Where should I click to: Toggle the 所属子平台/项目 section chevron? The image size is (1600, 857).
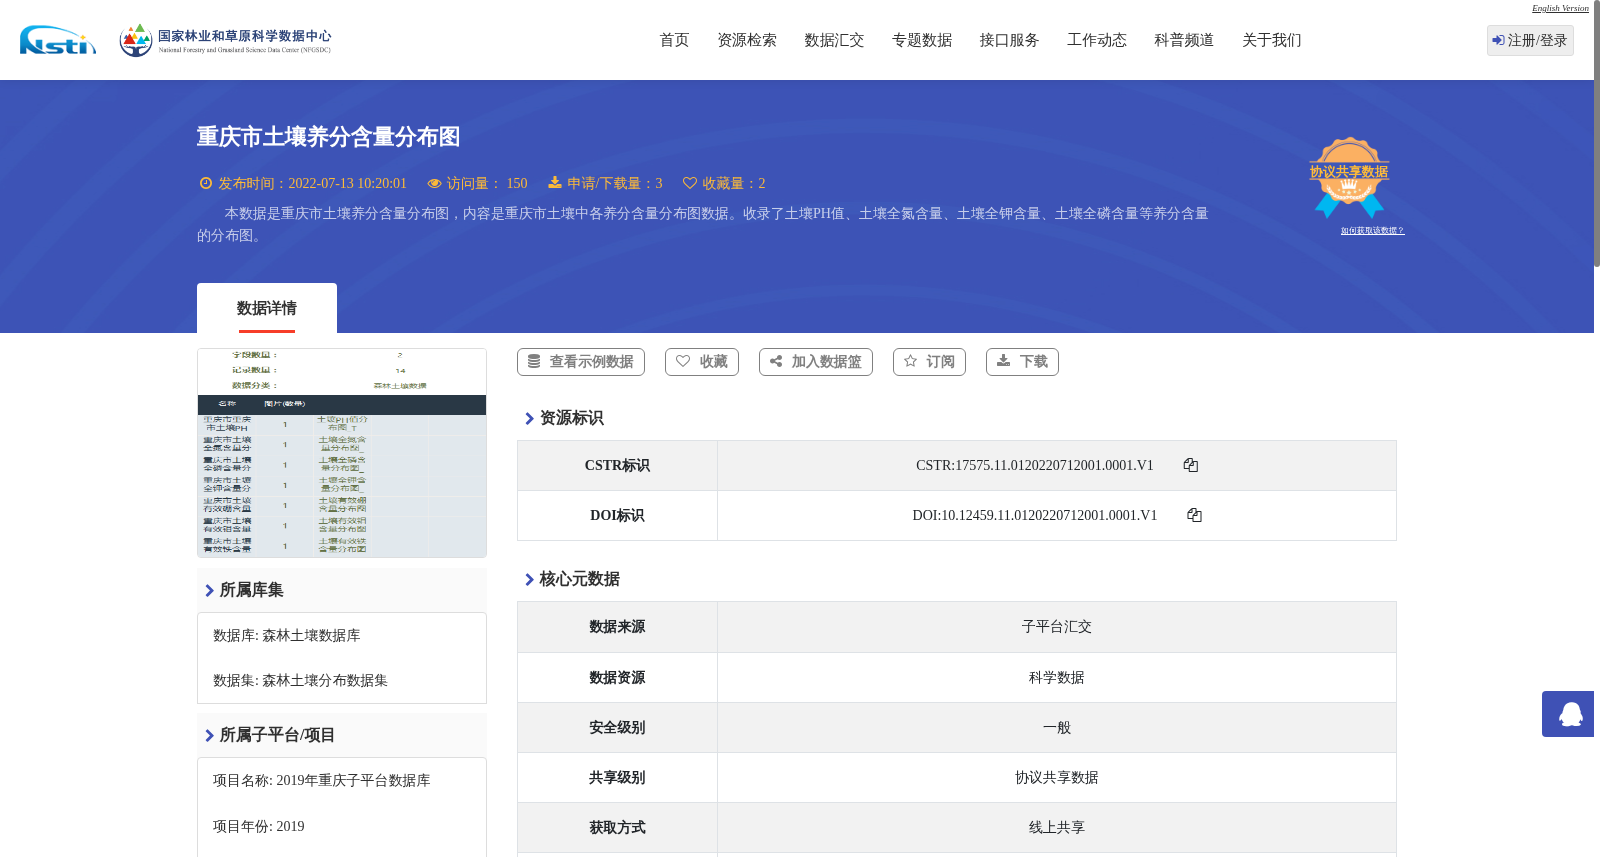click(x=209, y=735)
